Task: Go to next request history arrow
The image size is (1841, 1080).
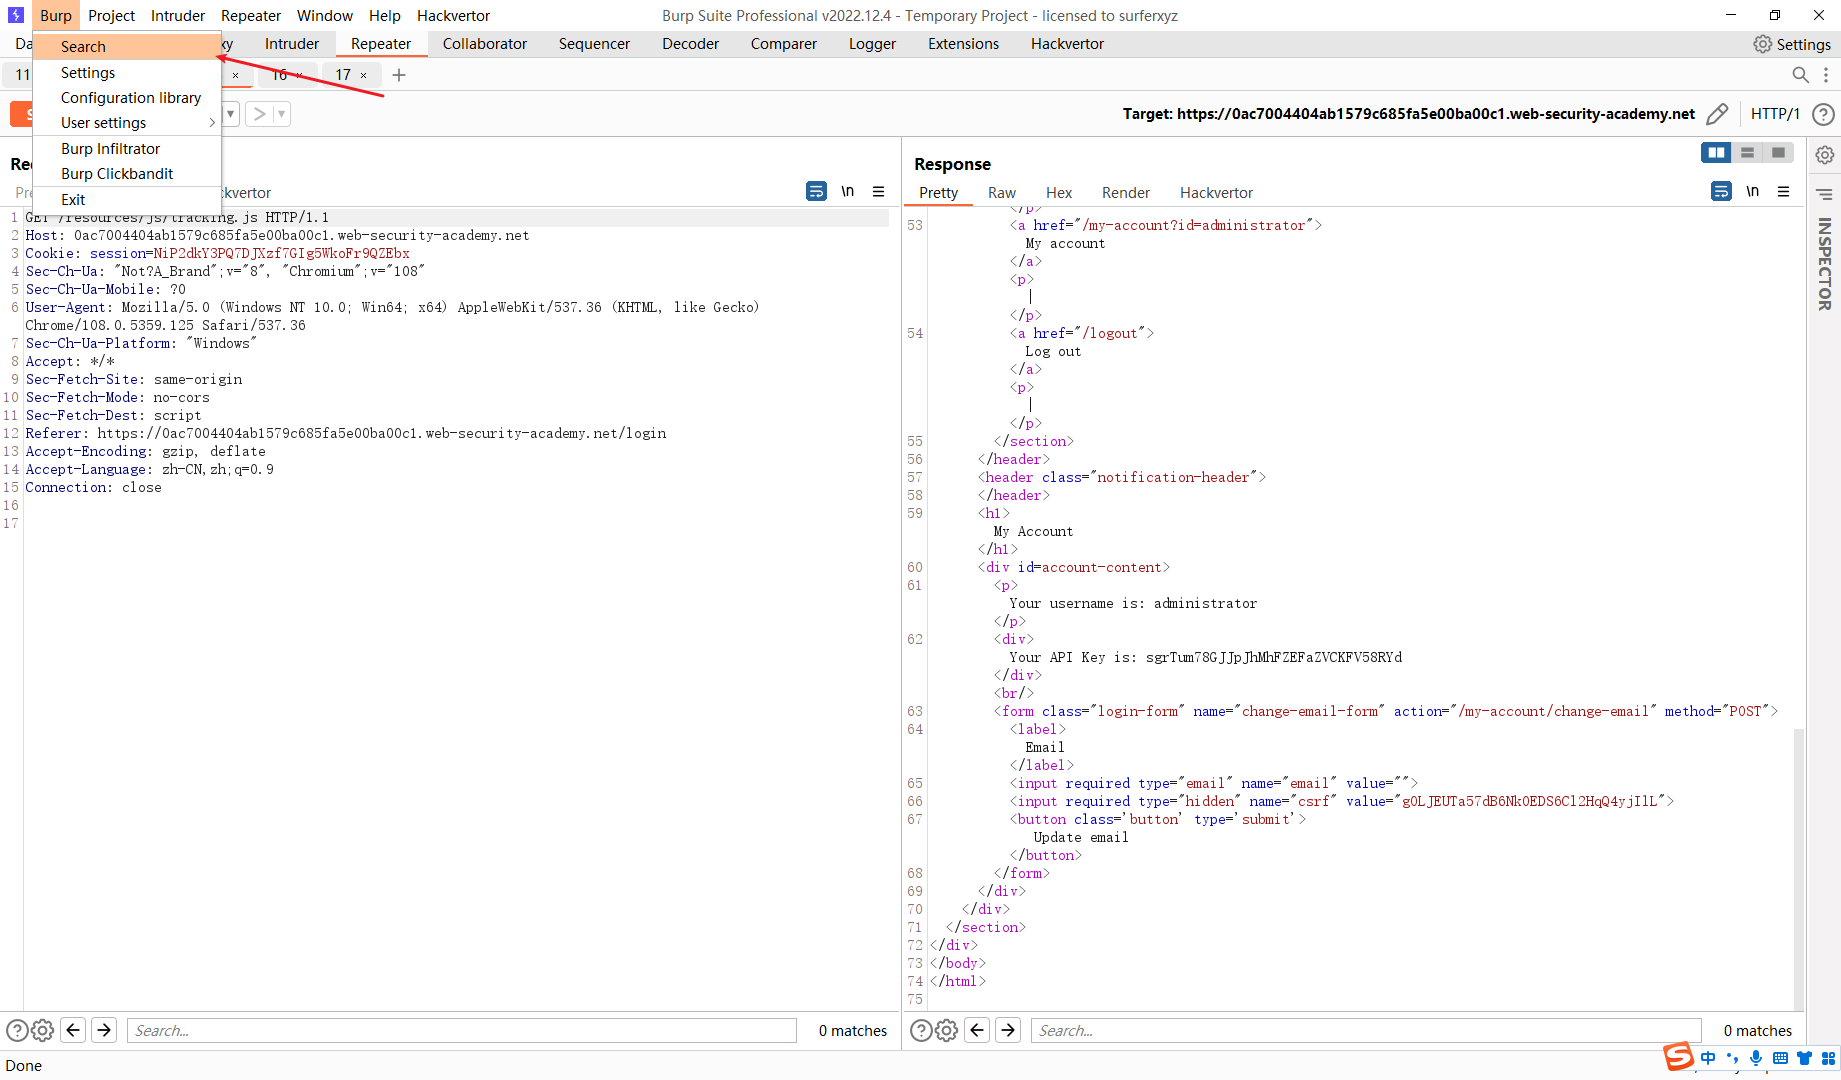Action: click(x=259, y=114)
